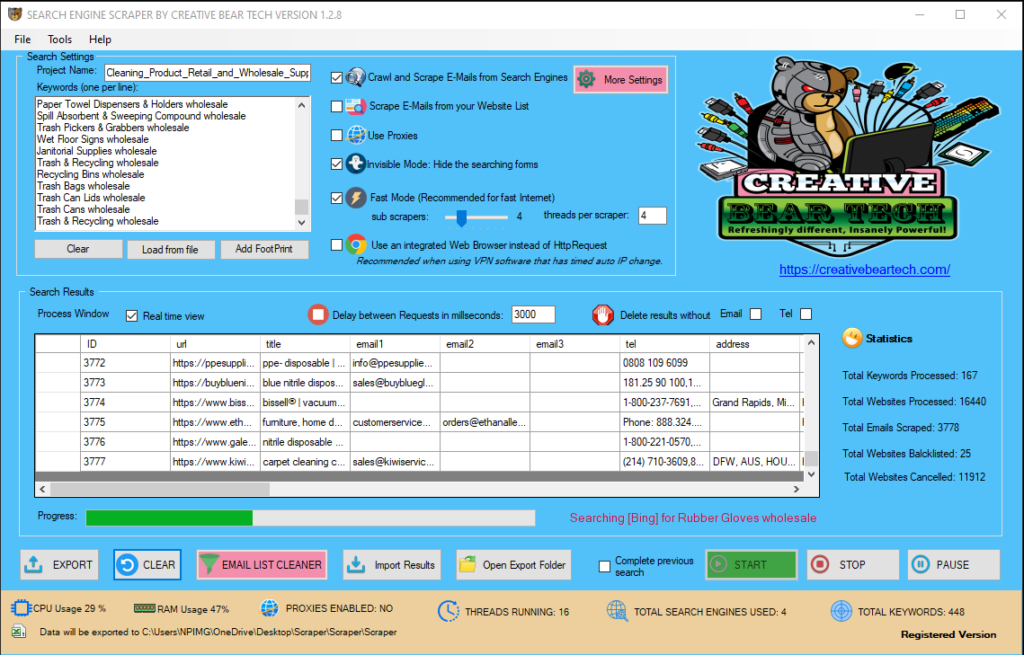Check the Email delete-results checkbox
Screen dimensions: 1024x655
tap(756, 314)
